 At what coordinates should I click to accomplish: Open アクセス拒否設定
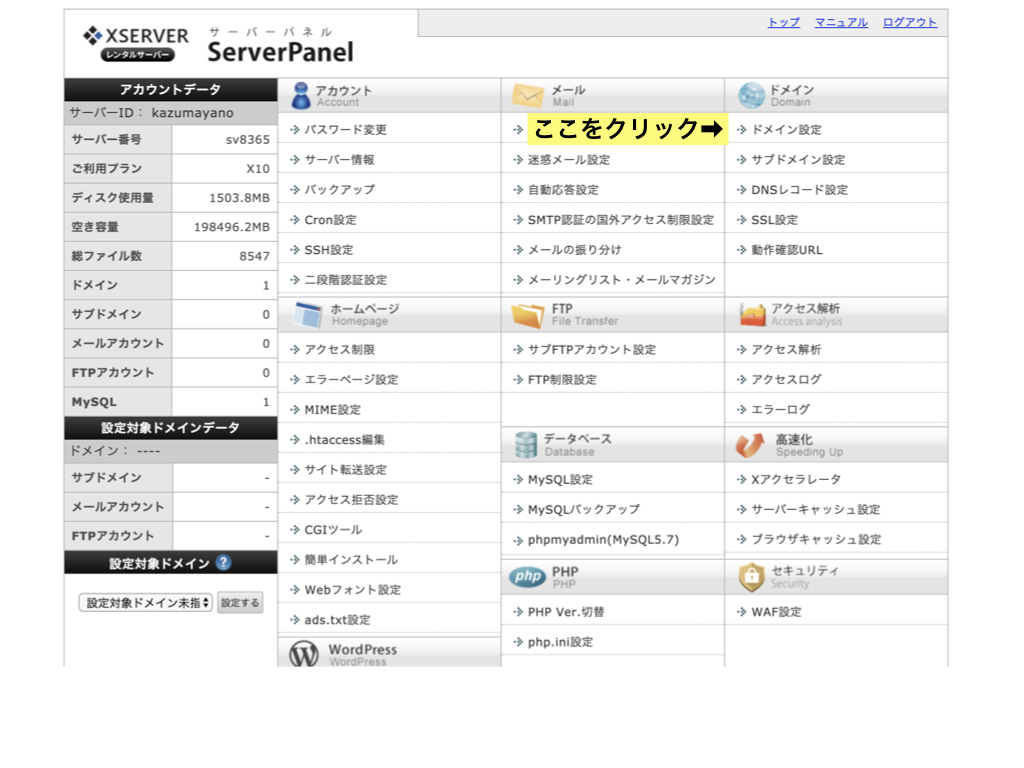pyautogui.click(x=351, y=500)
